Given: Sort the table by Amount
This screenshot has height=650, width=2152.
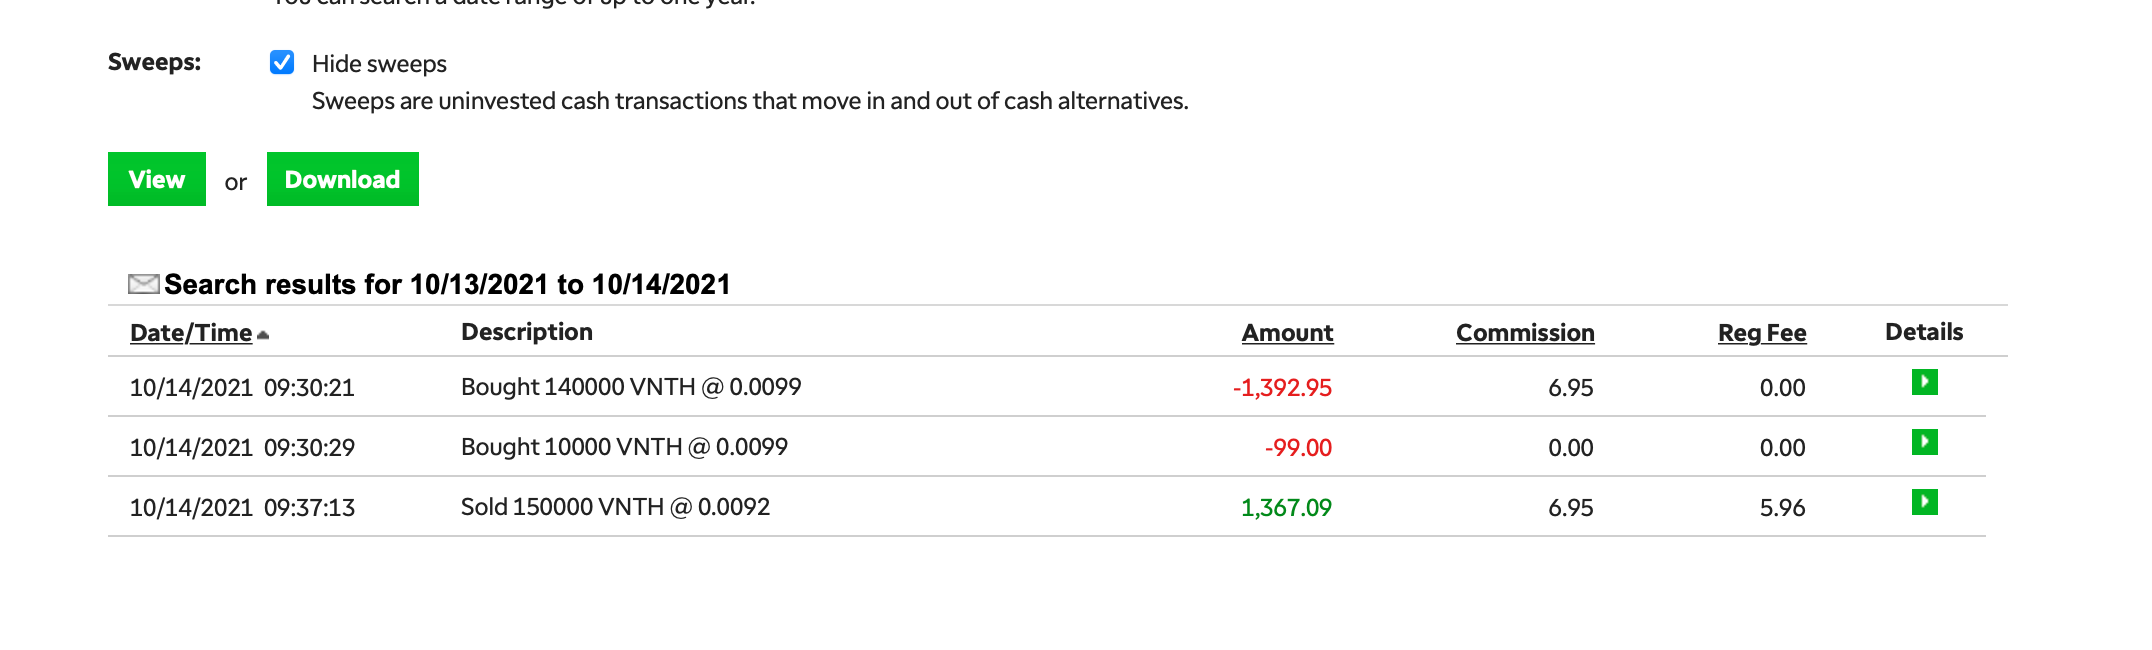Looking at the screenshot, I should [1287, 333].
